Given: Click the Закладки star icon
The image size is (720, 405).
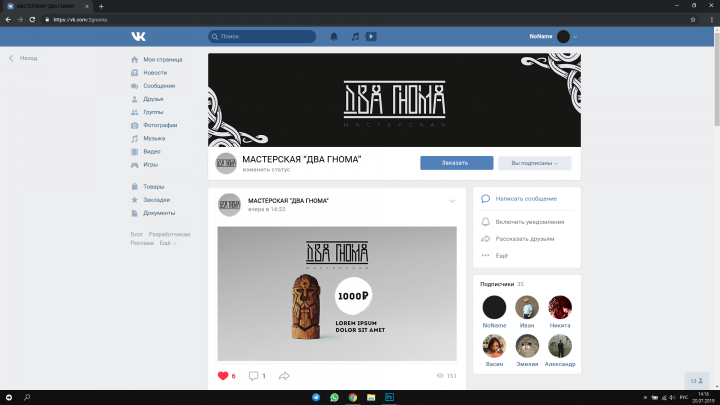Looking at the screenshot, I should [x=135, y=200].
